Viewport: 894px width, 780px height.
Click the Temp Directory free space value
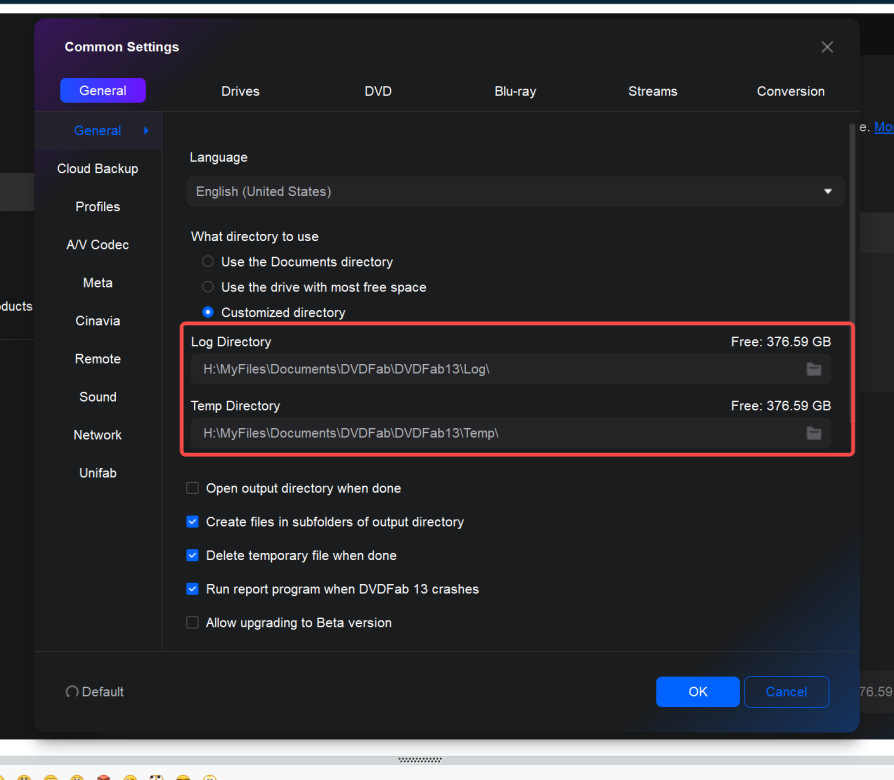781,405
